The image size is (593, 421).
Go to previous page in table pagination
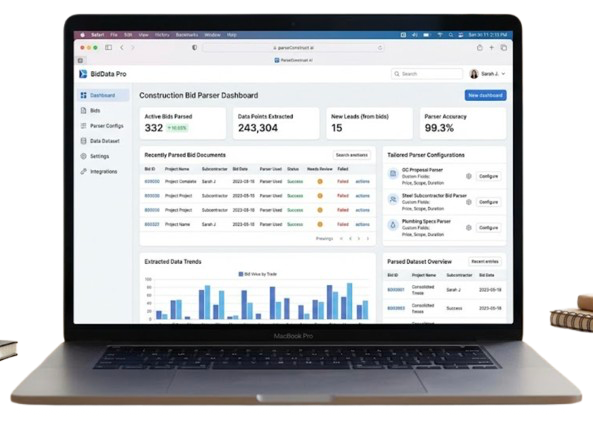point(350,239)
